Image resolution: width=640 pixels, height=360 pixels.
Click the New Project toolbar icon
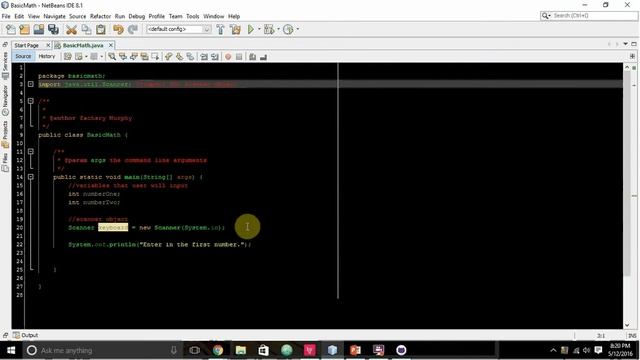click(x=24, y=29)
